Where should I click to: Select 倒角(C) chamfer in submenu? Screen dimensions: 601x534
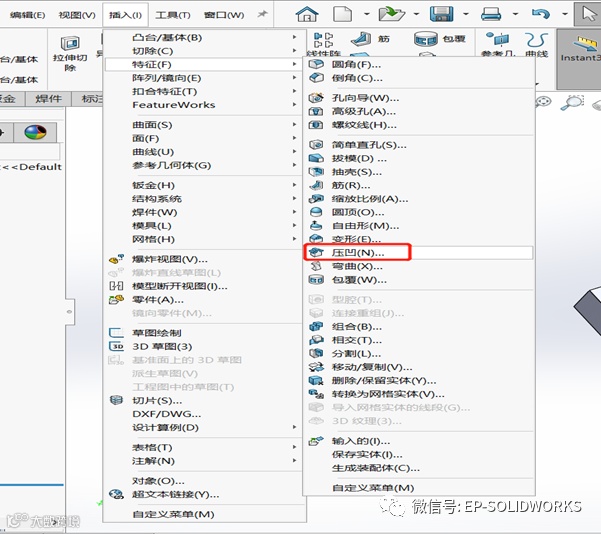coord(419,78)
